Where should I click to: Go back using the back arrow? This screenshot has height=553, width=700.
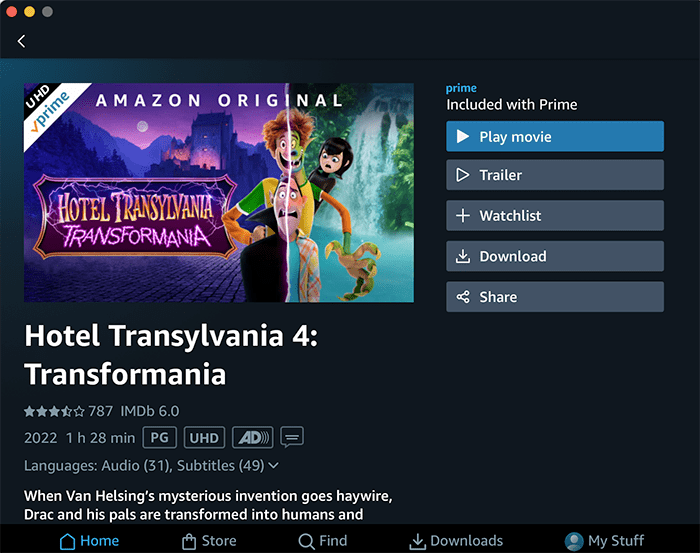(22, 41)
